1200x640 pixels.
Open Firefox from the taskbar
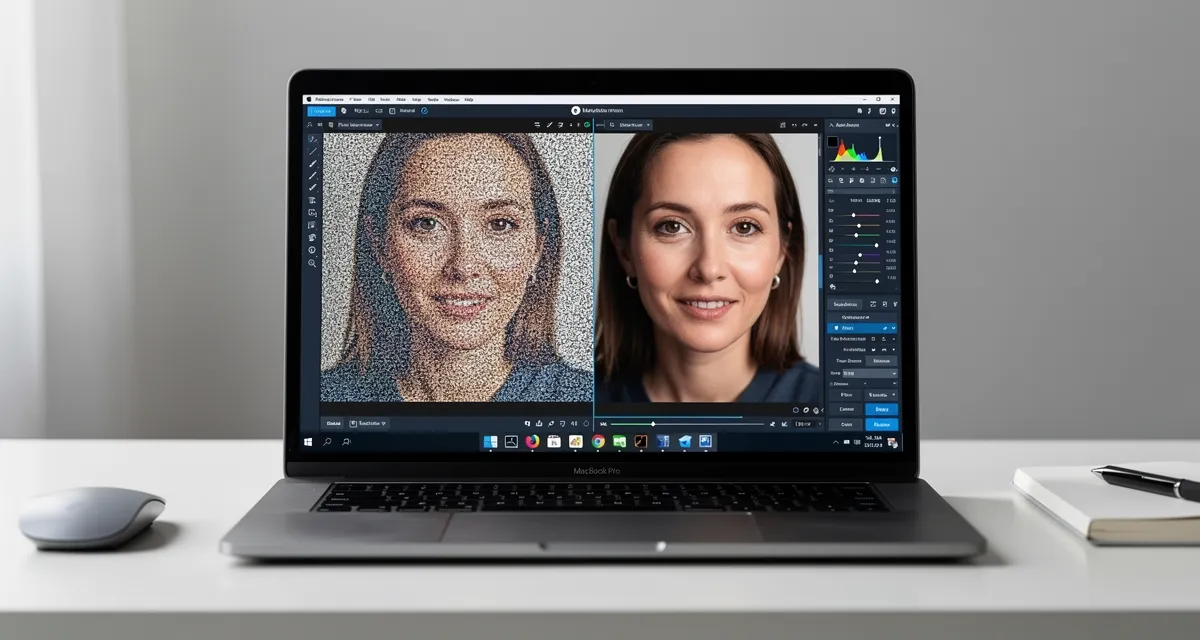pos(532,441)
